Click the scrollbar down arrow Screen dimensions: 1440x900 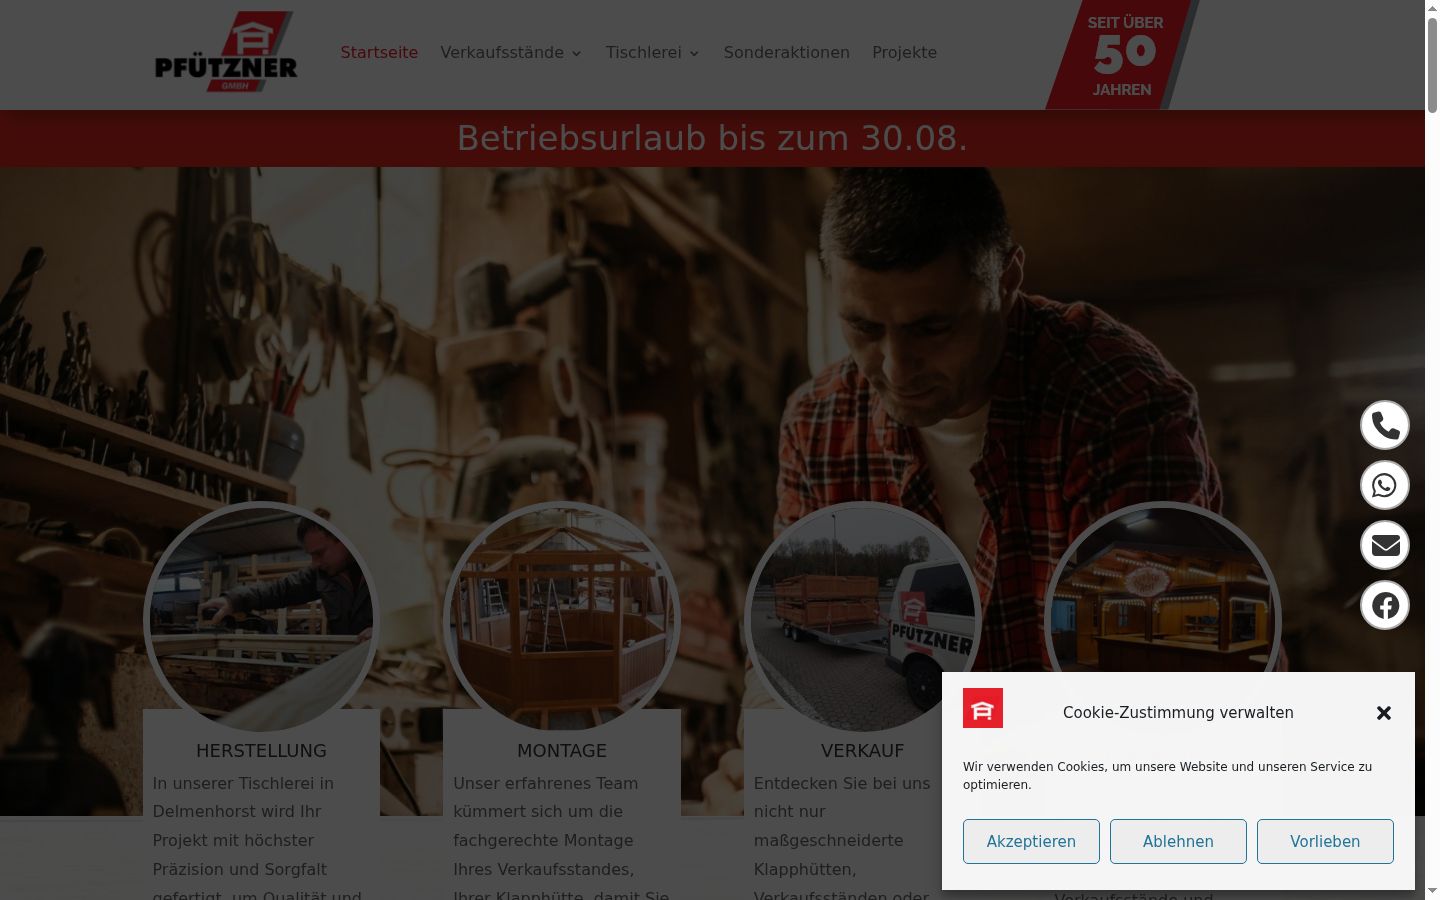[x=1432, y=891]
